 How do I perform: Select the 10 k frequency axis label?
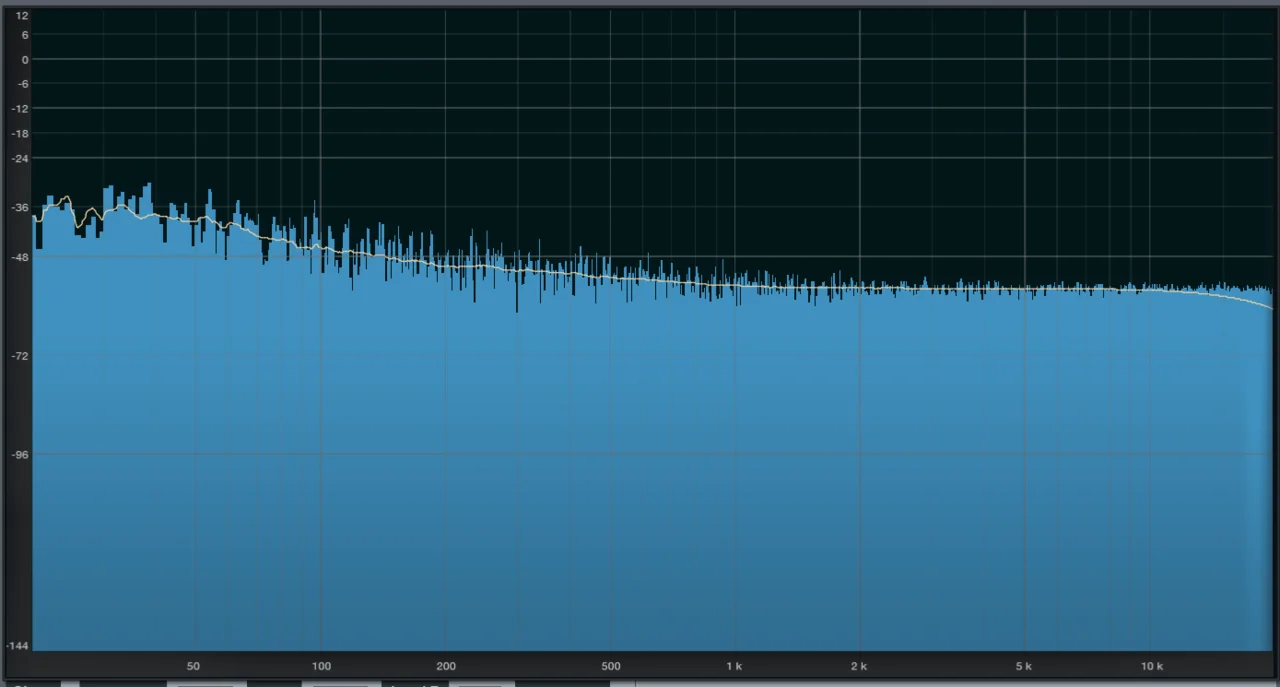point(1152,665)
